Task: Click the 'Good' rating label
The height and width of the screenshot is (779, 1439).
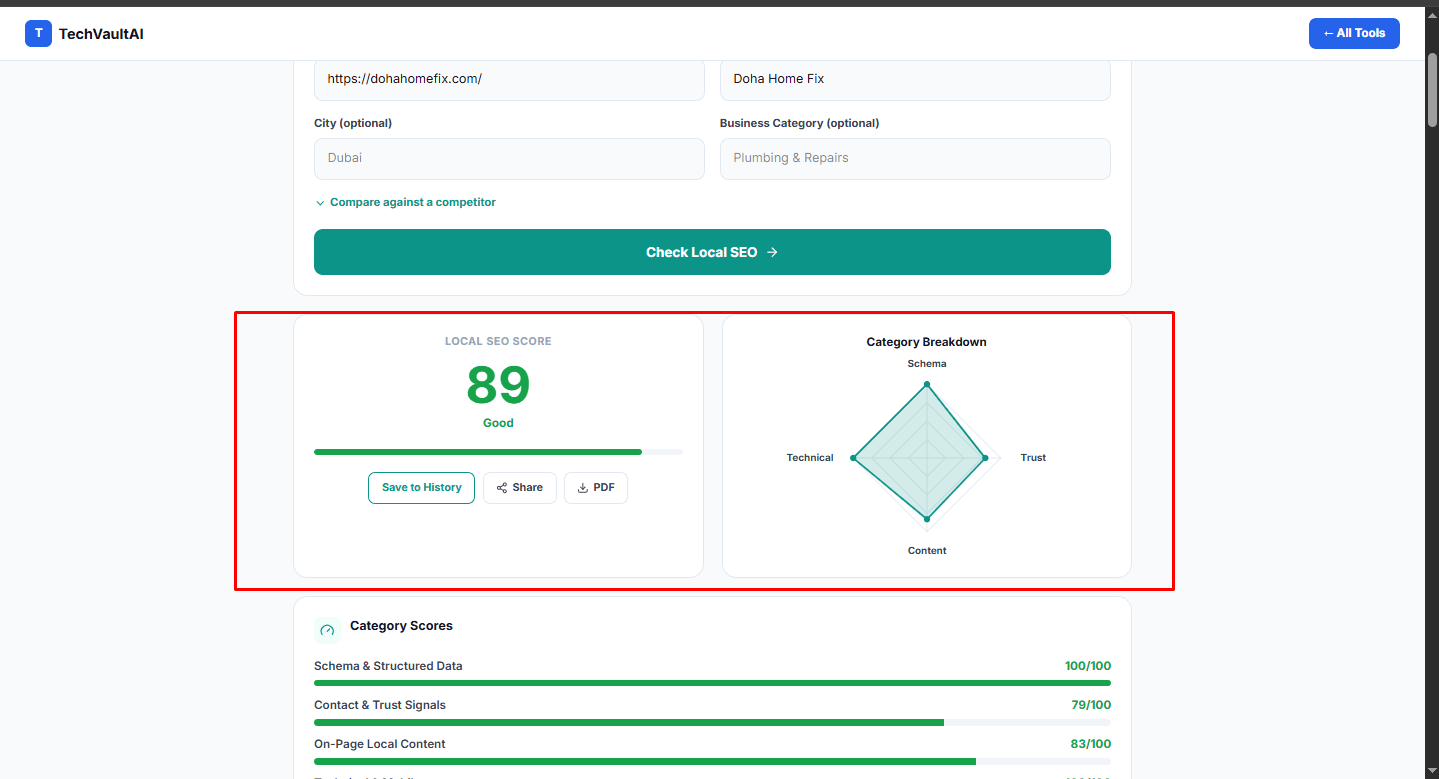Action: pyautogui.click(x=498, y=423)
